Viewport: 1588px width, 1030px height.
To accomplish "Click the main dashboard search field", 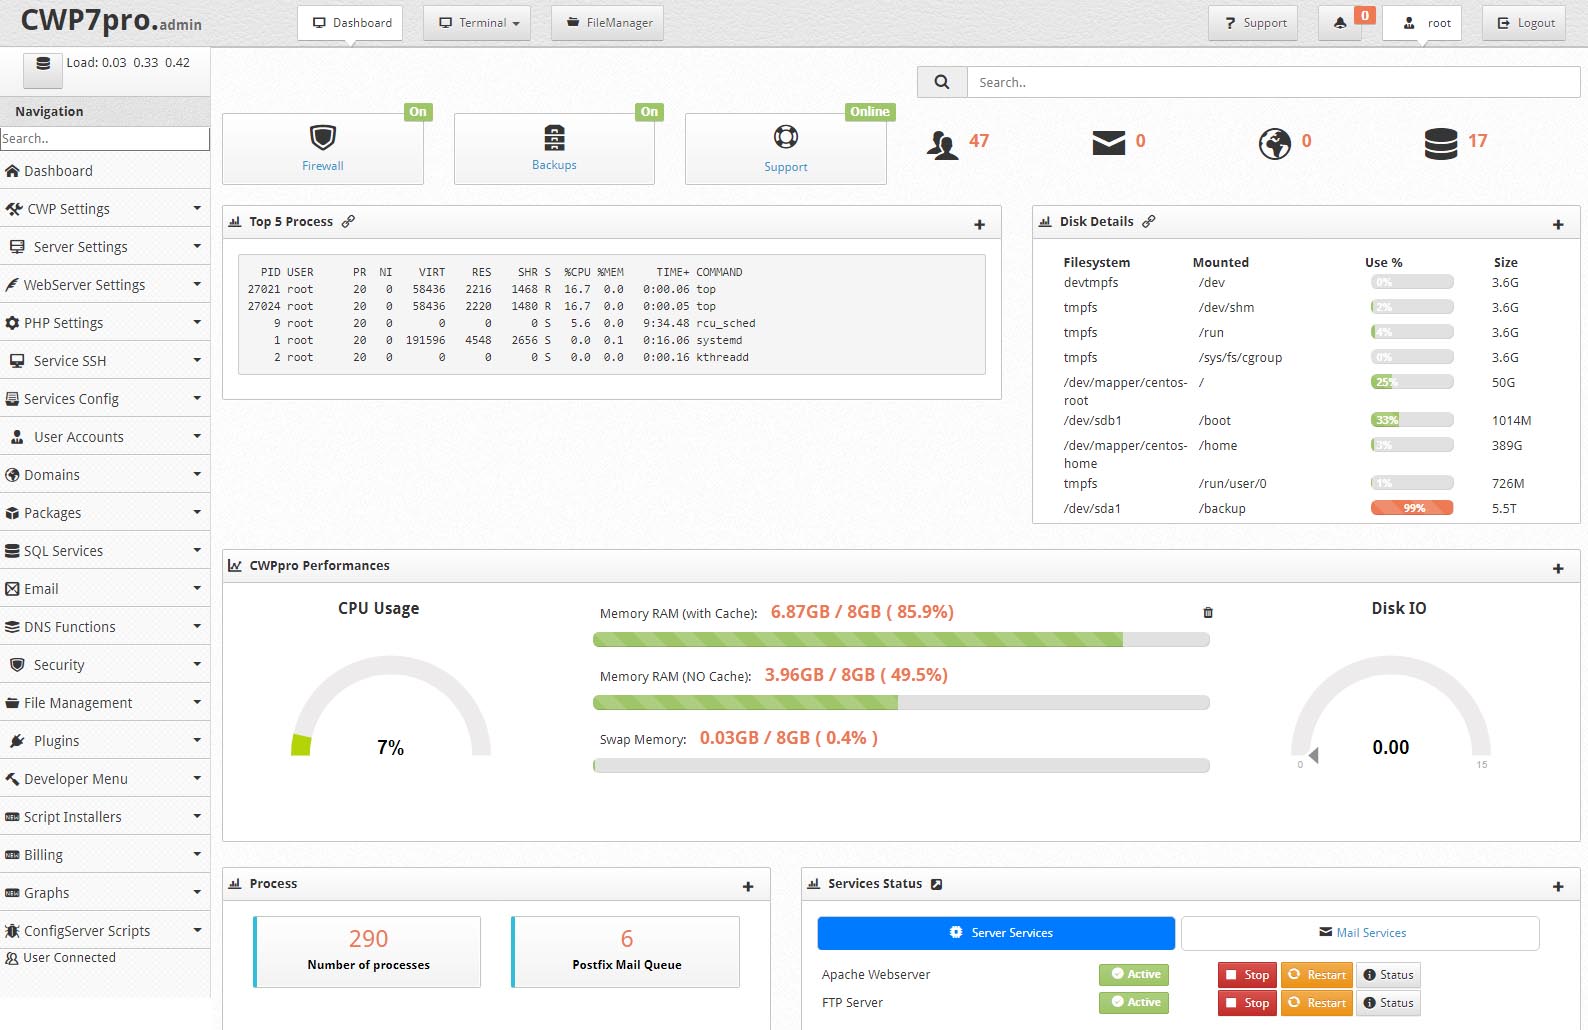I will 1273,82.
